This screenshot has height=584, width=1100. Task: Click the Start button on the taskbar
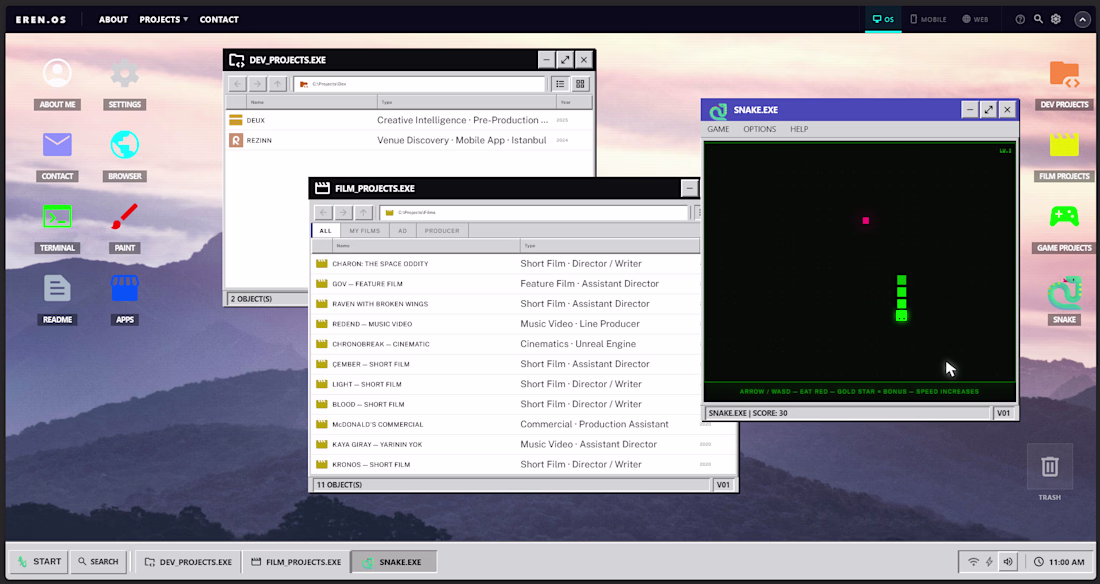point(40,562)
